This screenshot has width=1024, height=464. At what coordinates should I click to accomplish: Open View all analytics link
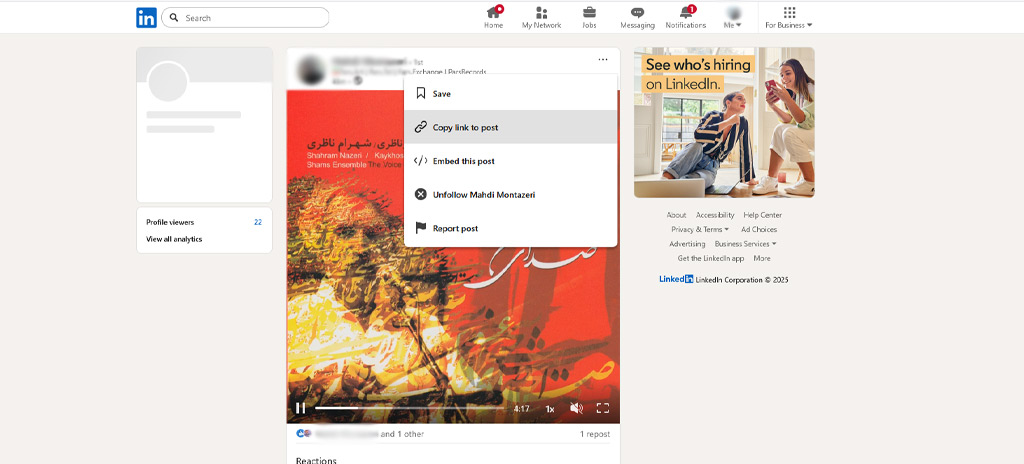[174, 239]
